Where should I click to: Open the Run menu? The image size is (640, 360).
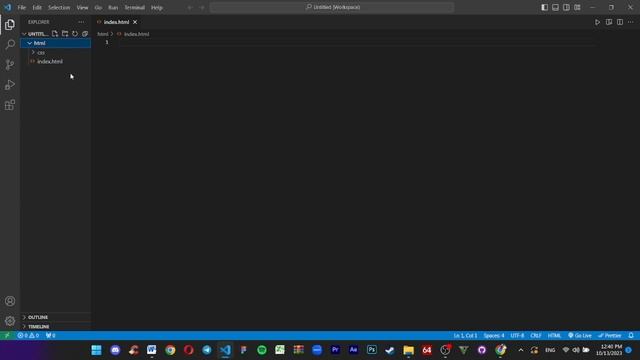coord(113,7)
